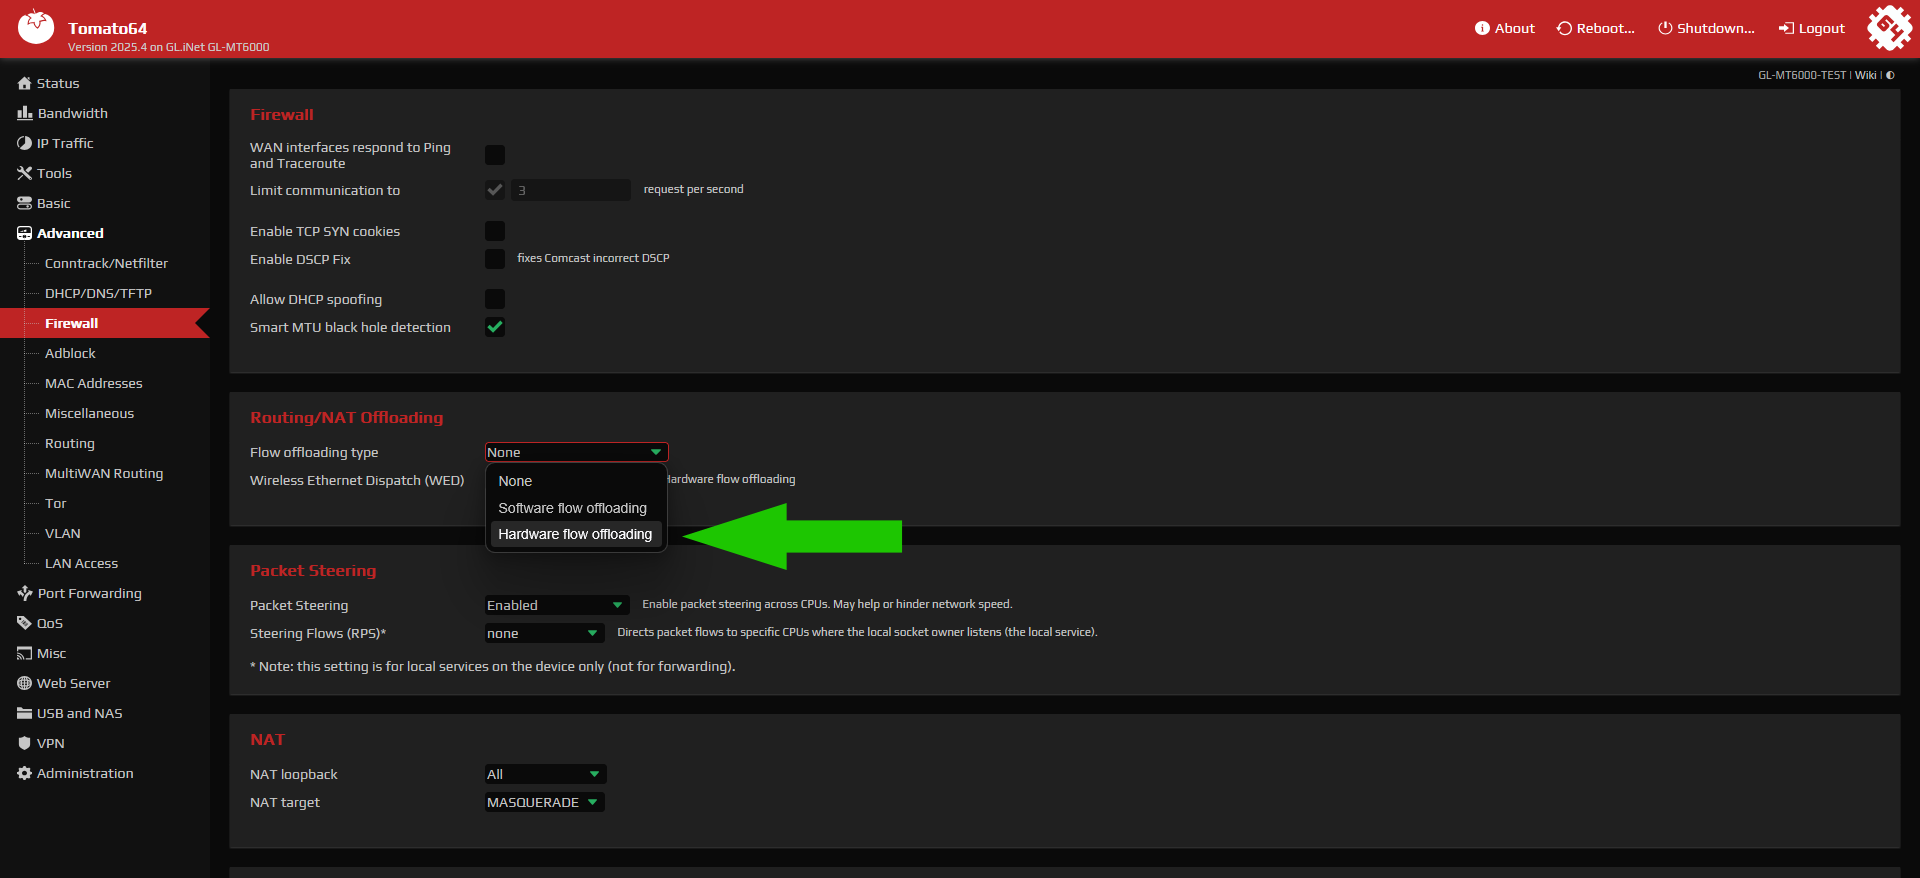Viewport: 1920px width, 878px height.
Task: Click the Basic server icon
Action: 24,203
